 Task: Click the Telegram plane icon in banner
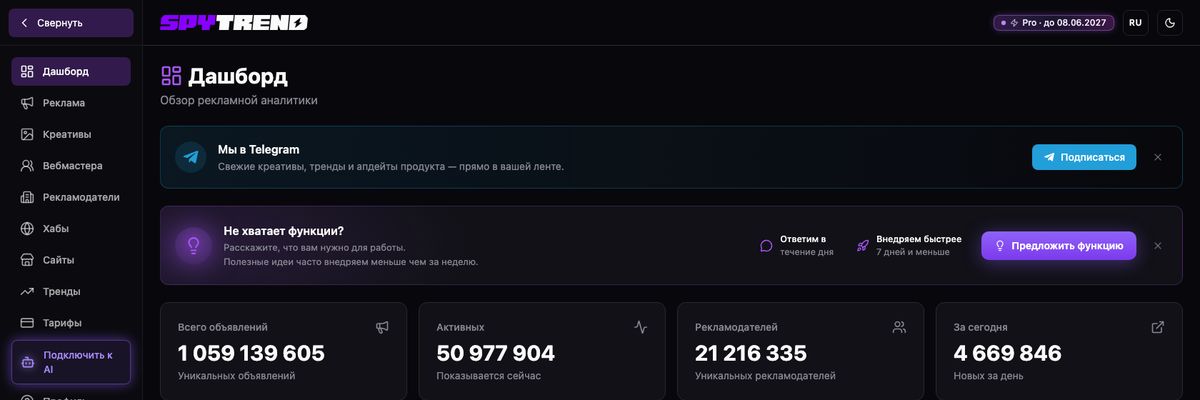tap(190, 157)
